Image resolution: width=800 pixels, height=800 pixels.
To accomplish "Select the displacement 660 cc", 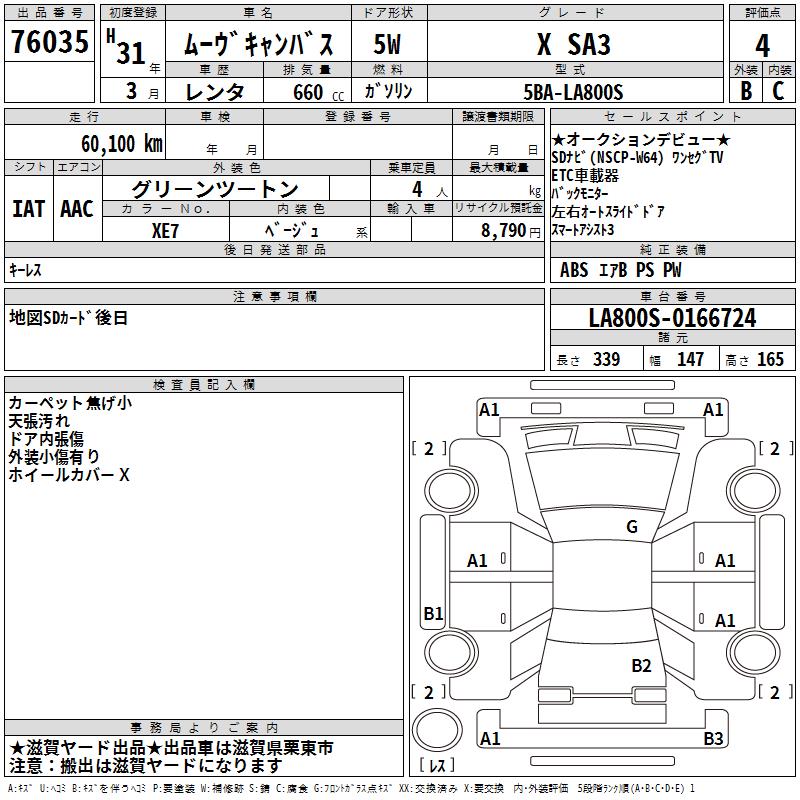I will [318, 92].
